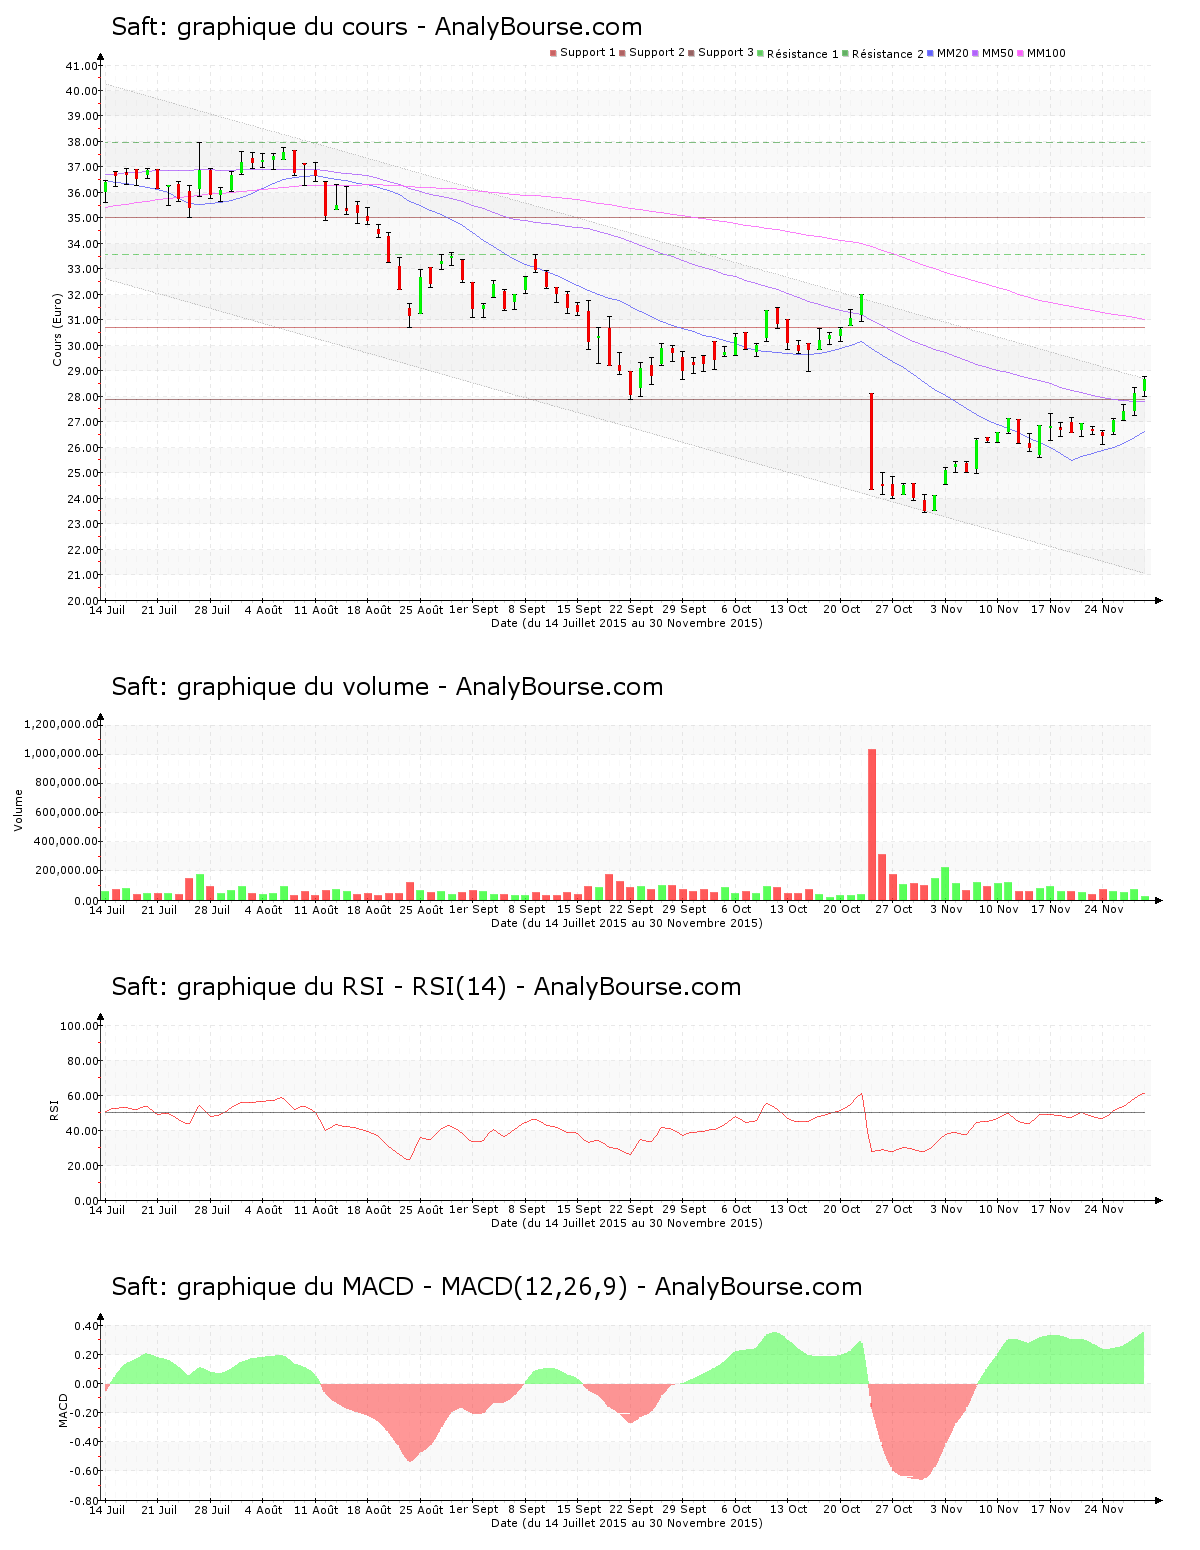Click '27 Oct' date on the price chart
Screen dimensions: 1200x1550
894,609
